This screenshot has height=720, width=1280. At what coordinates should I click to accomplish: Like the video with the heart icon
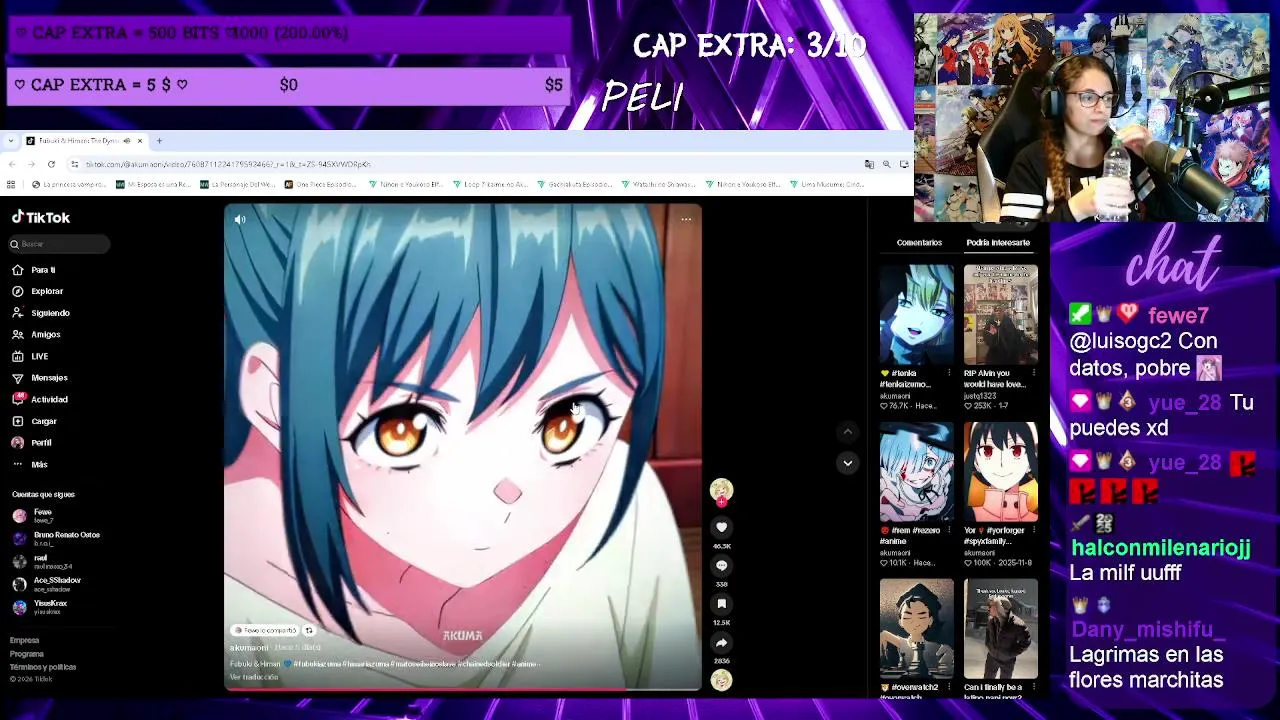[x=721, y=527]
